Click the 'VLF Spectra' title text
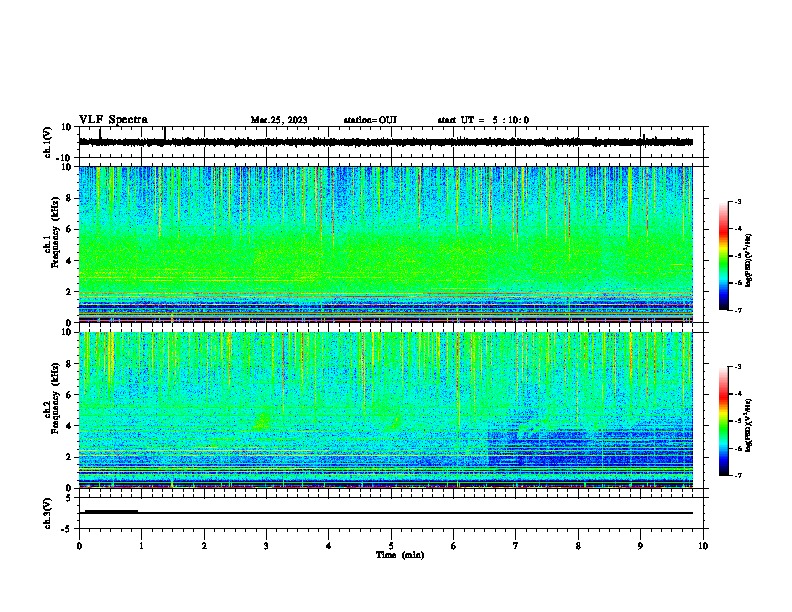Viewport: 792px width, 612px height. tap(113, 120)
